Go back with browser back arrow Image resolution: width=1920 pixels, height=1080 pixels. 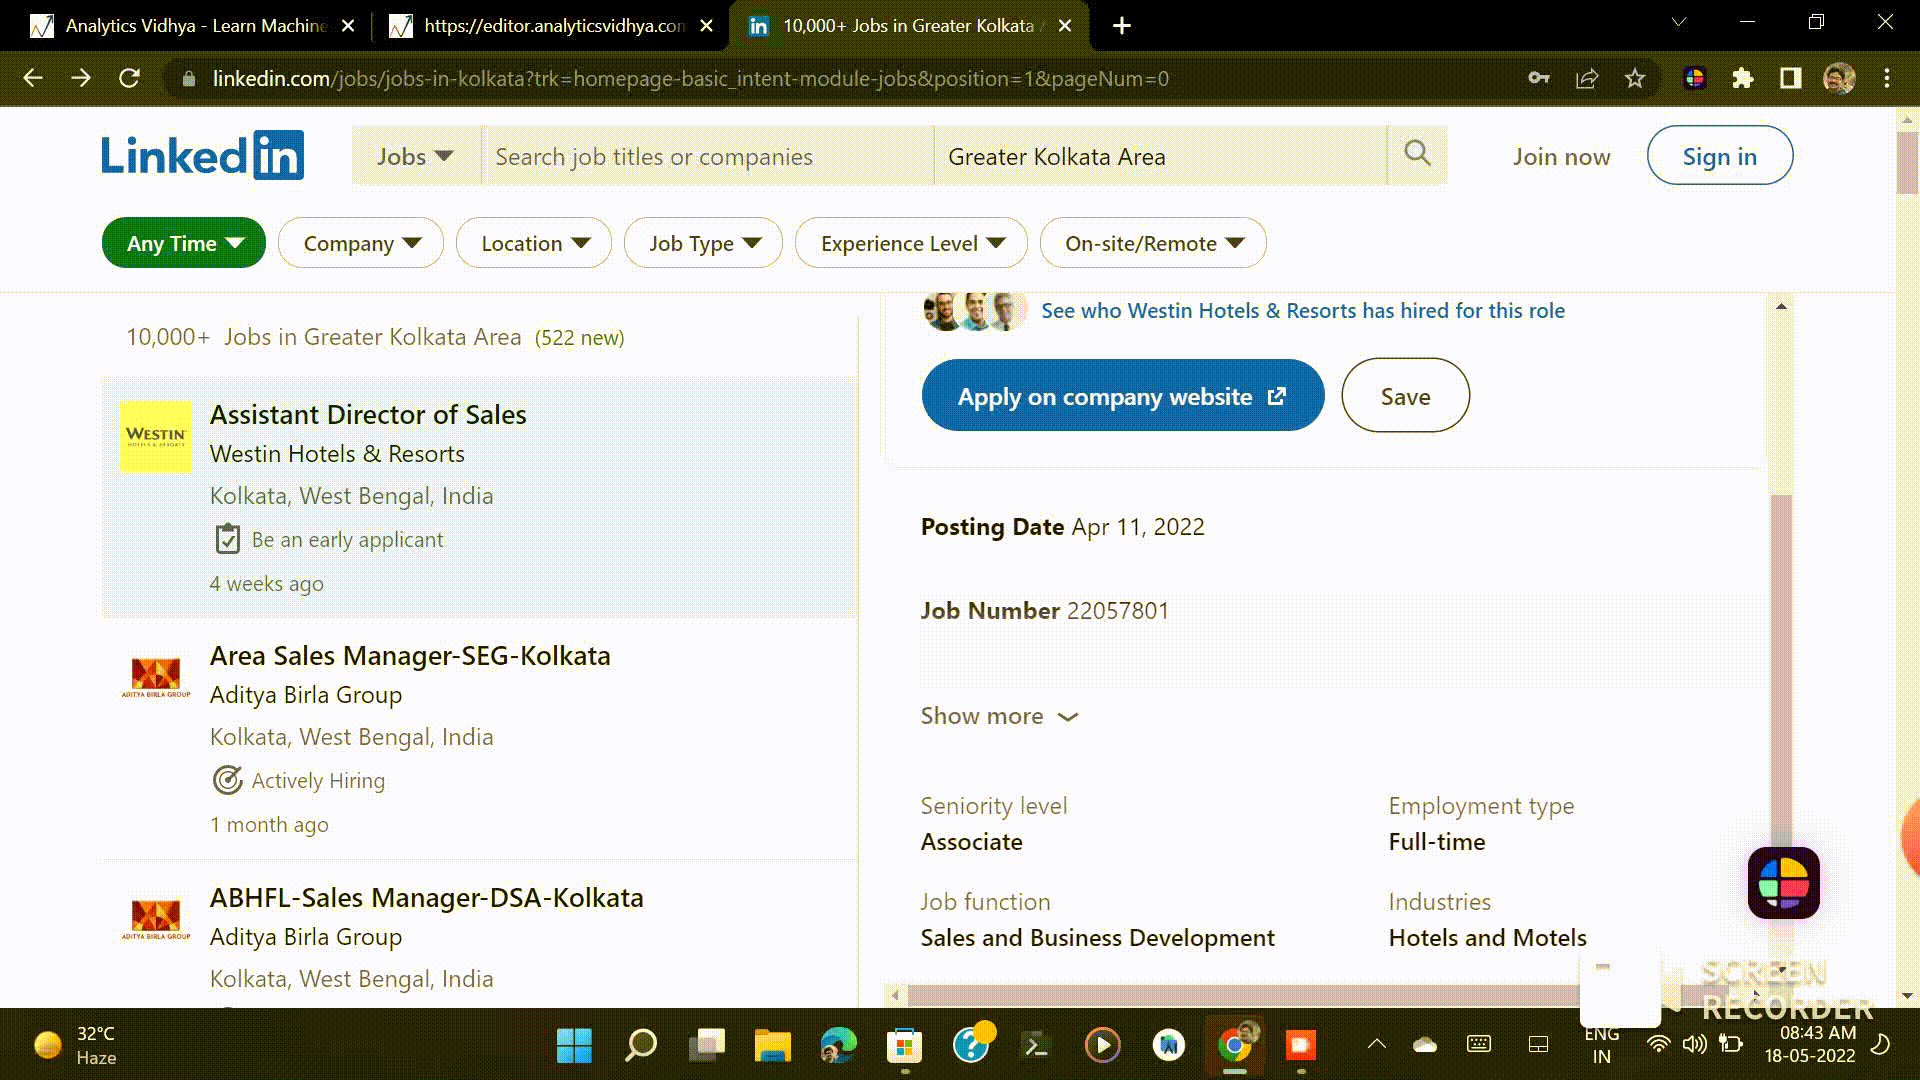point(33,78)
